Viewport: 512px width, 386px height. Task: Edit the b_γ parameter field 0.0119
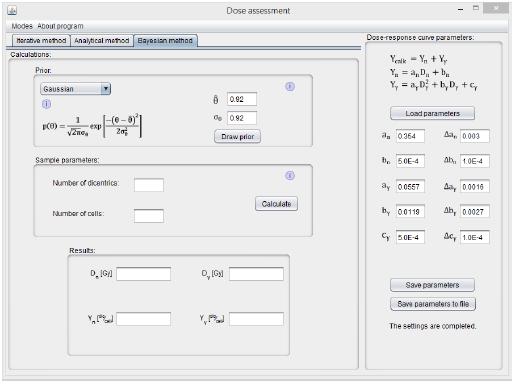[410, 212]
